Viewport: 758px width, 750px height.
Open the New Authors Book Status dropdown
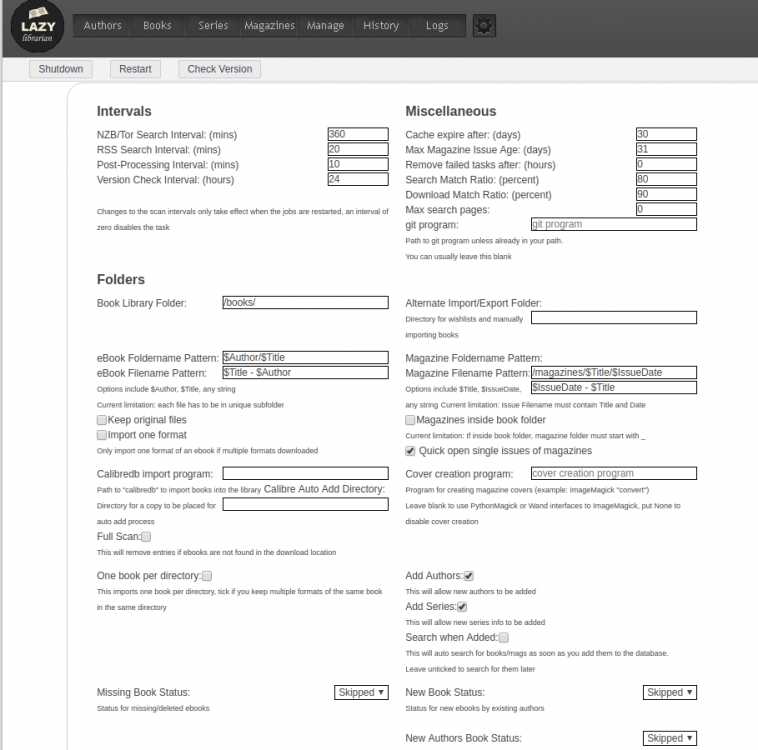click(x=670, y=738)
